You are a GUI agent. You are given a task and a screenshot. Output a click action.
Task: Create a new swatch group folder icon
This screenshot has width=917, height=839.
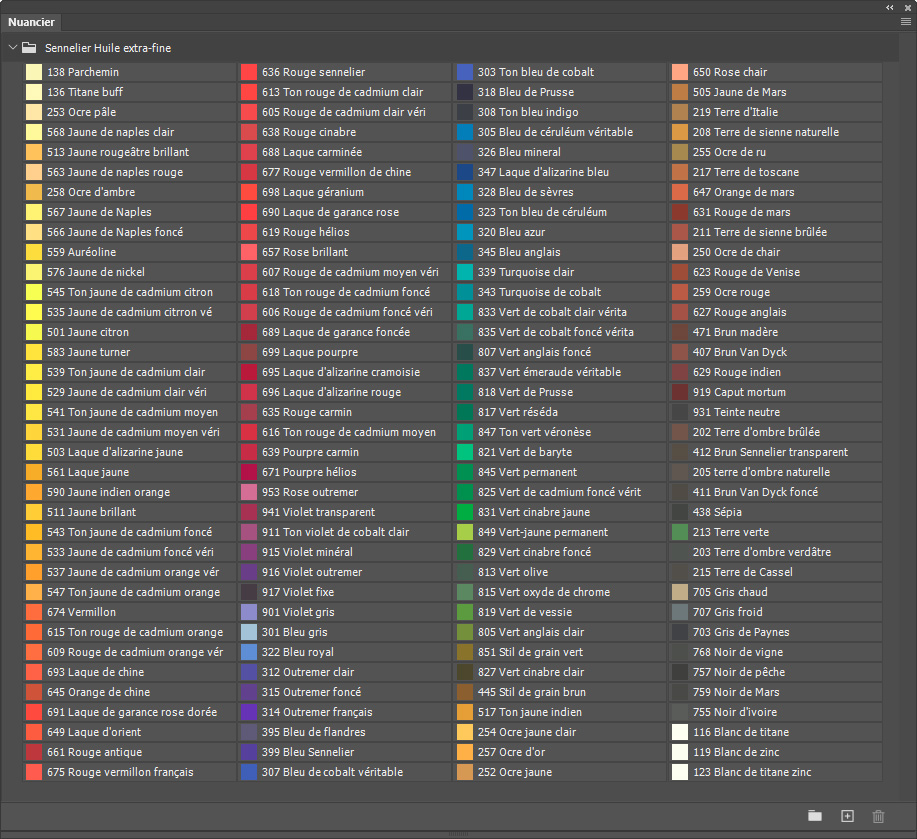[815, 816]
